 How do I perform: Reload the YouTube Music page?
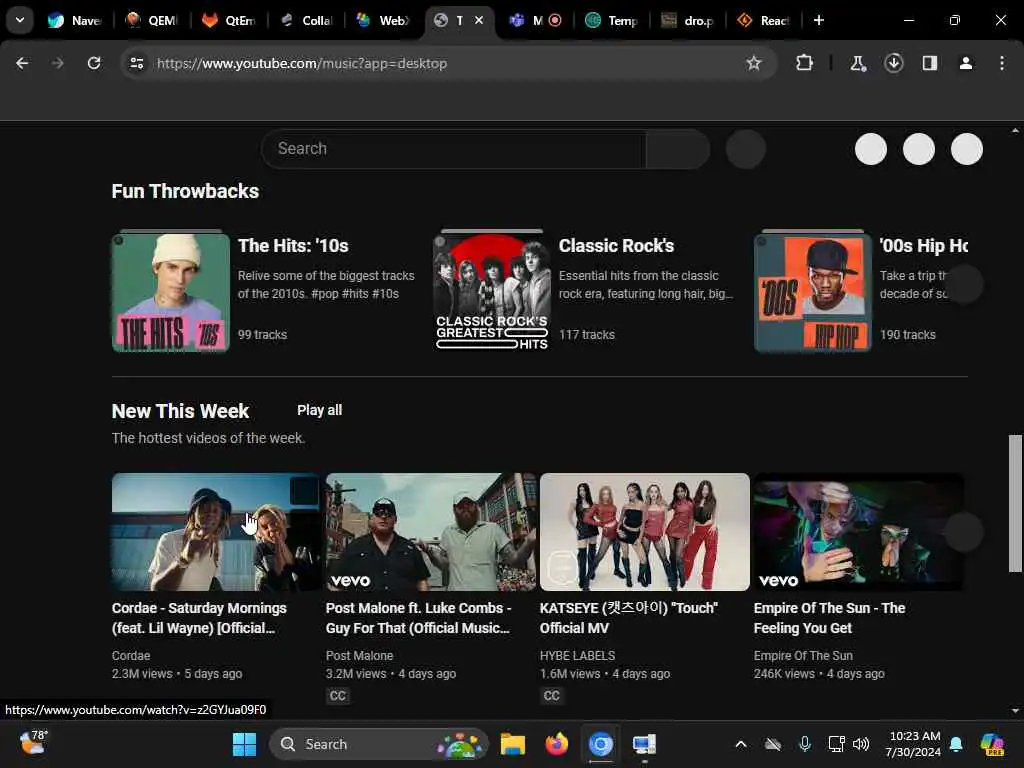(x=94, y=63)
